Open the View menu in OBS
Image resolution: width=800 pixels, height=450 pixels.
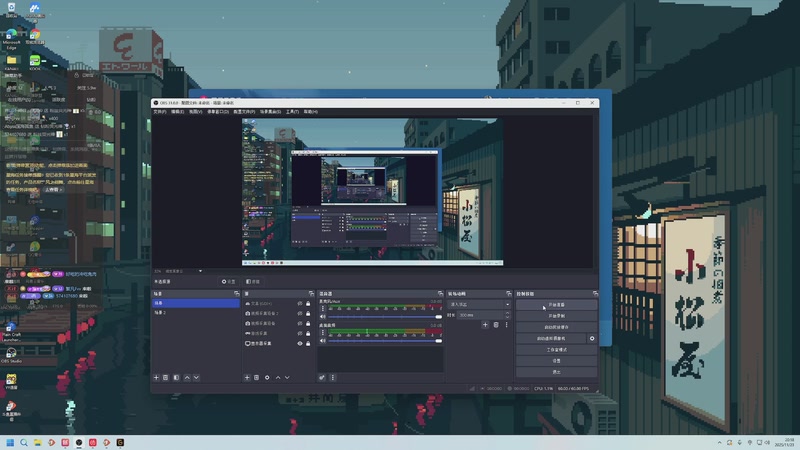click(x=195, y=112)
